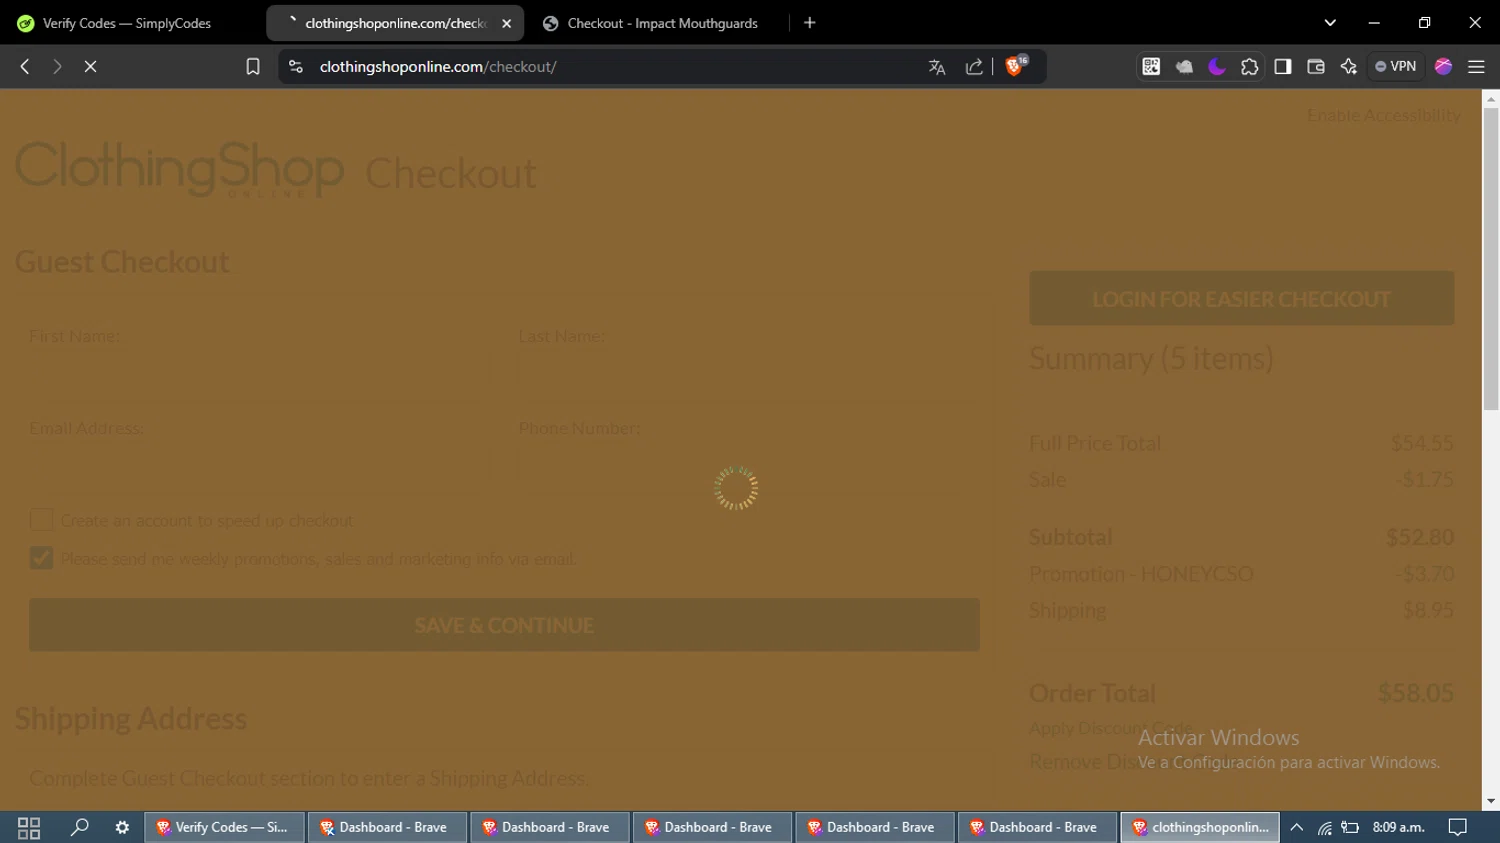Open the Windows Task View icon
The image size is (1500, 843).
pyautogui.click(x=29, y=827)
